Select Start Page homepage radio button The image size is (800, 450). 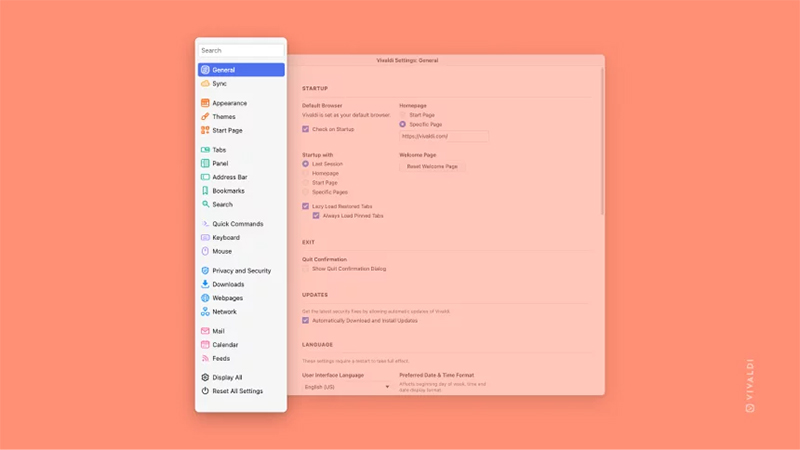(x=403, y=115)
